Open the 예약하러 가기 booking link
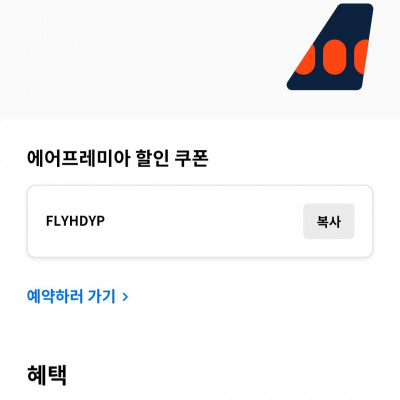 pos(77,296)
